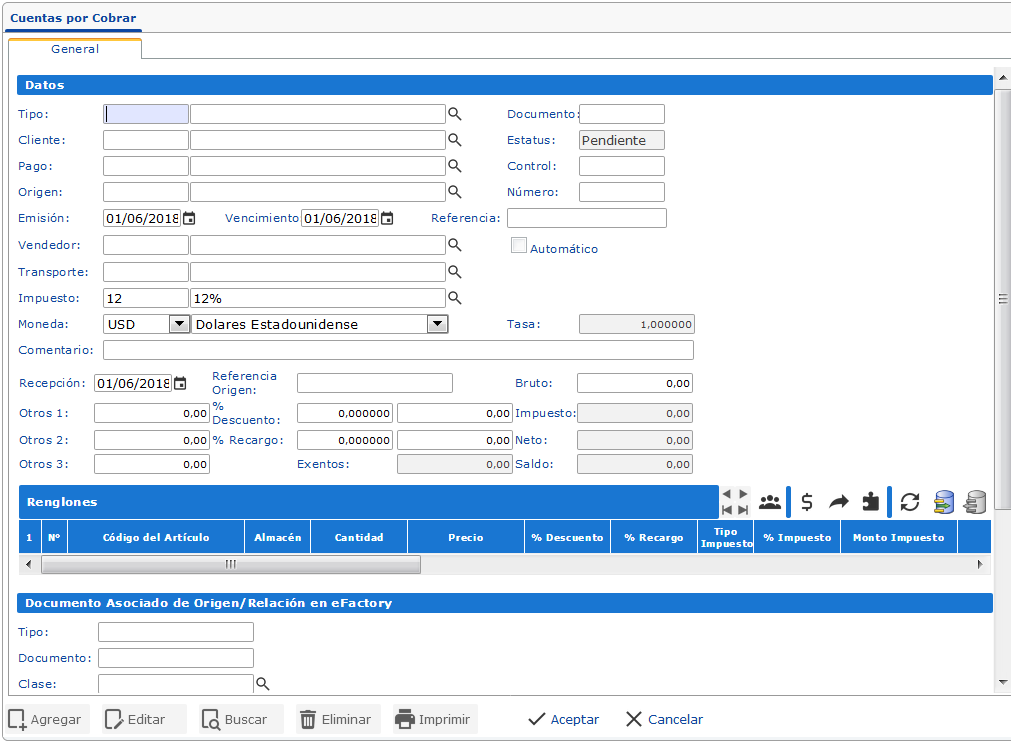
Task: Click the Renglones horizontal scrollbar thumb
Action: tap(230, 564)
